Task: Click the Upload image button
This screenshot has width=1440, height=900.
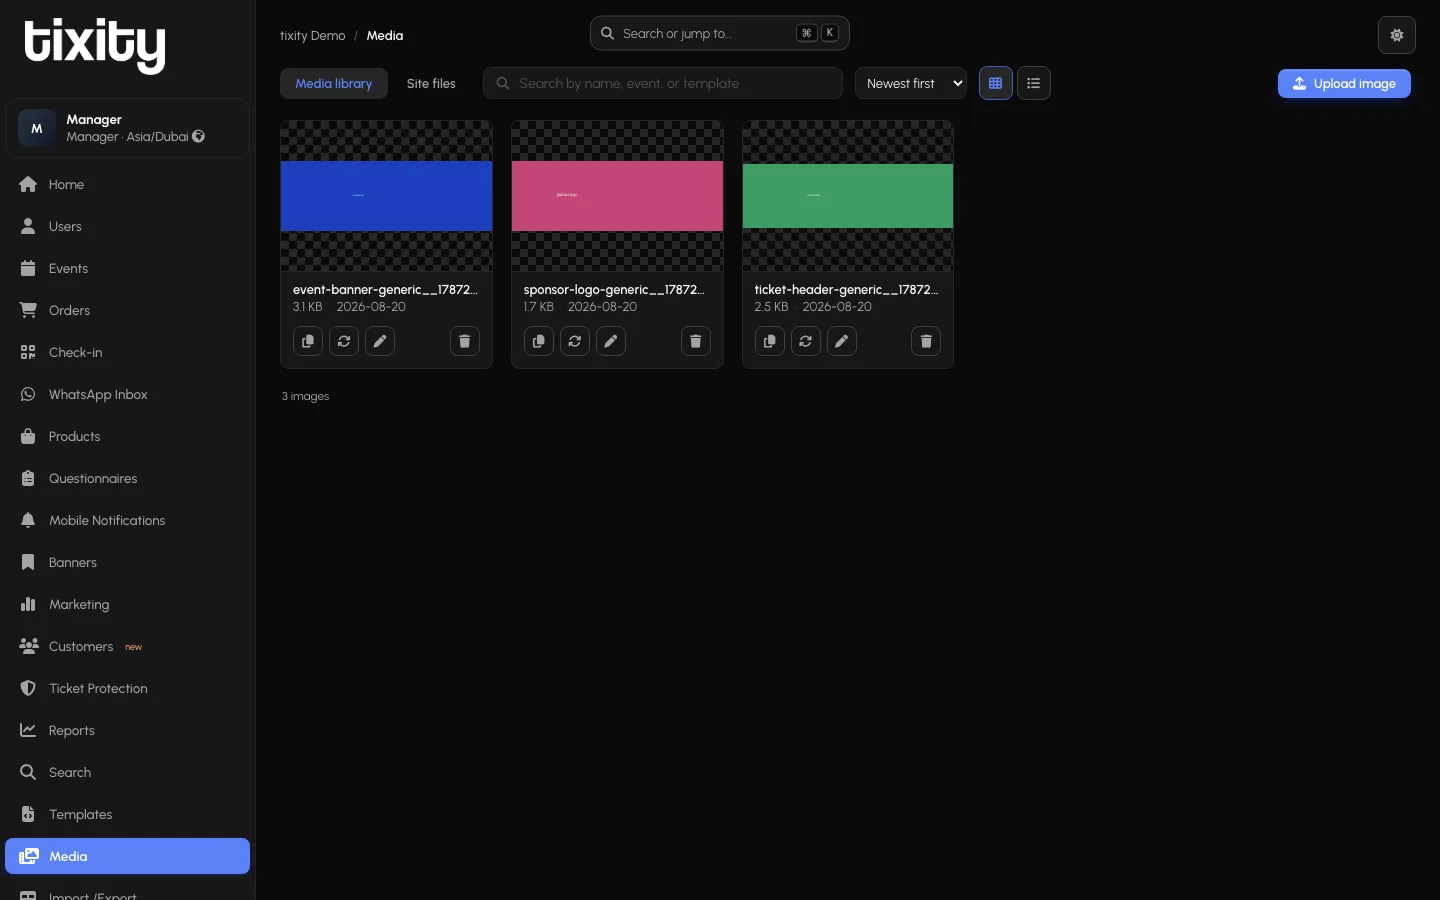Action: [1344, 83]
